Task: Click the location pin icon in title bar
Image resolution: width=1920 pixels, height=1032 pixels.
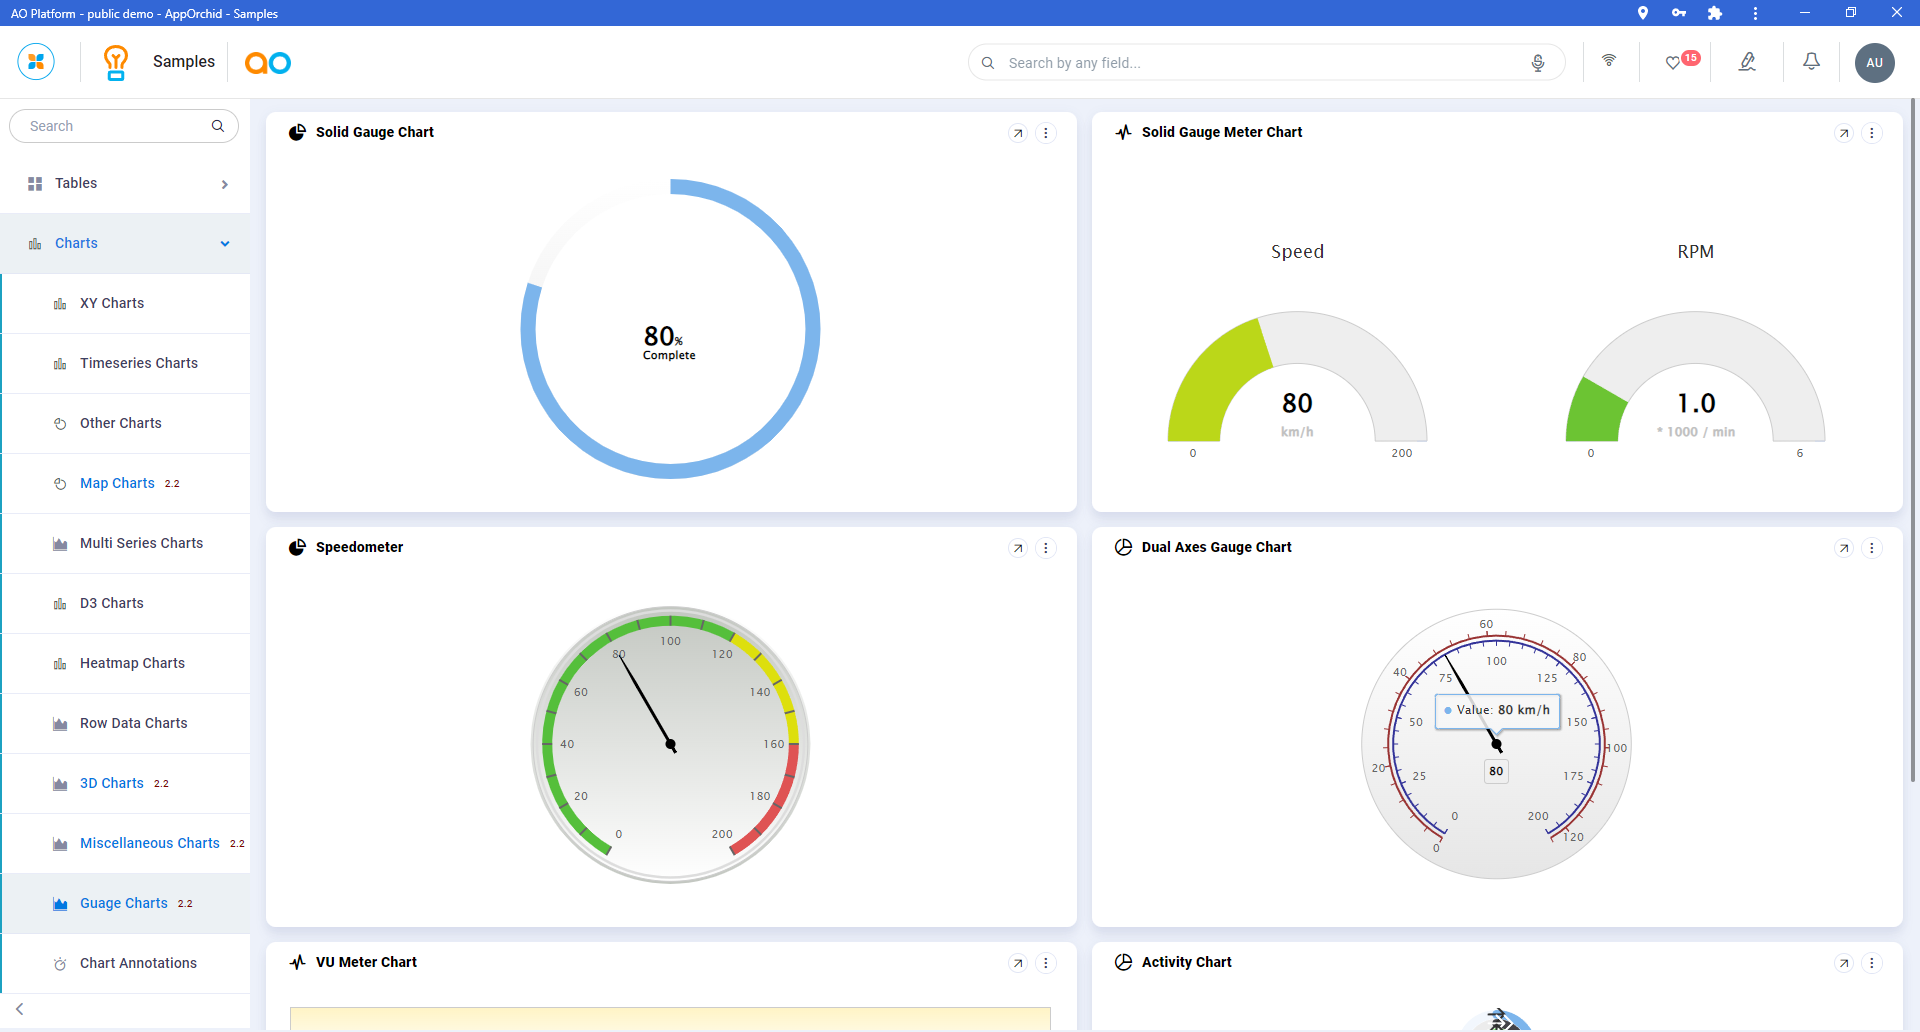Action: pyautogui.click(x=1642, y=13)
